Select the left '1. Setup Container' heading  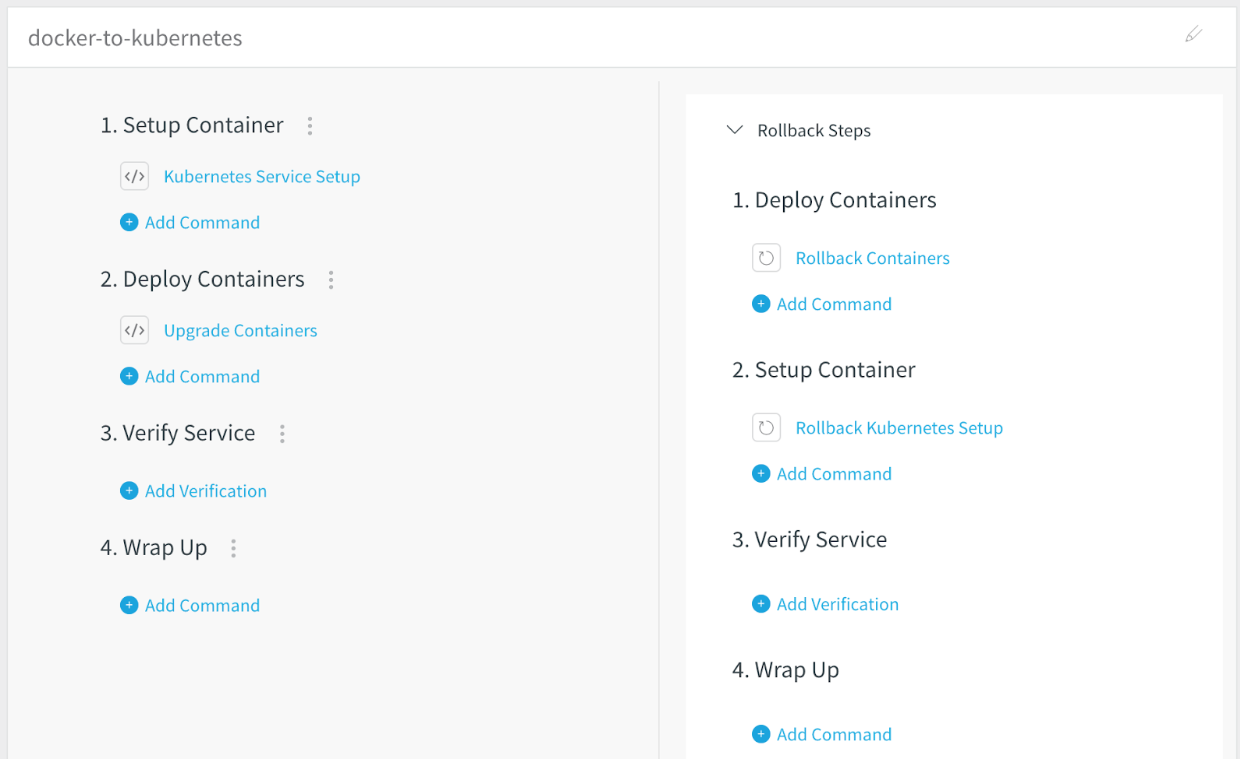[192, 126]
